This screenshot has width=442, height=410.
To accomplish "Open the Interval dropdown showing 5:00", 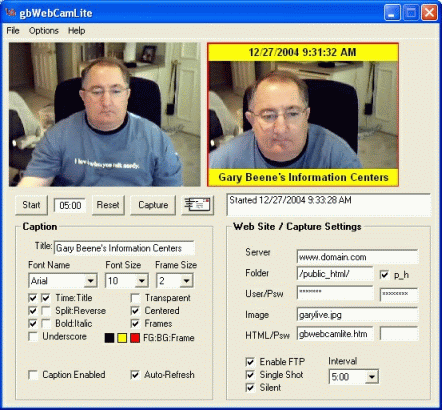I will coord(354,377).
